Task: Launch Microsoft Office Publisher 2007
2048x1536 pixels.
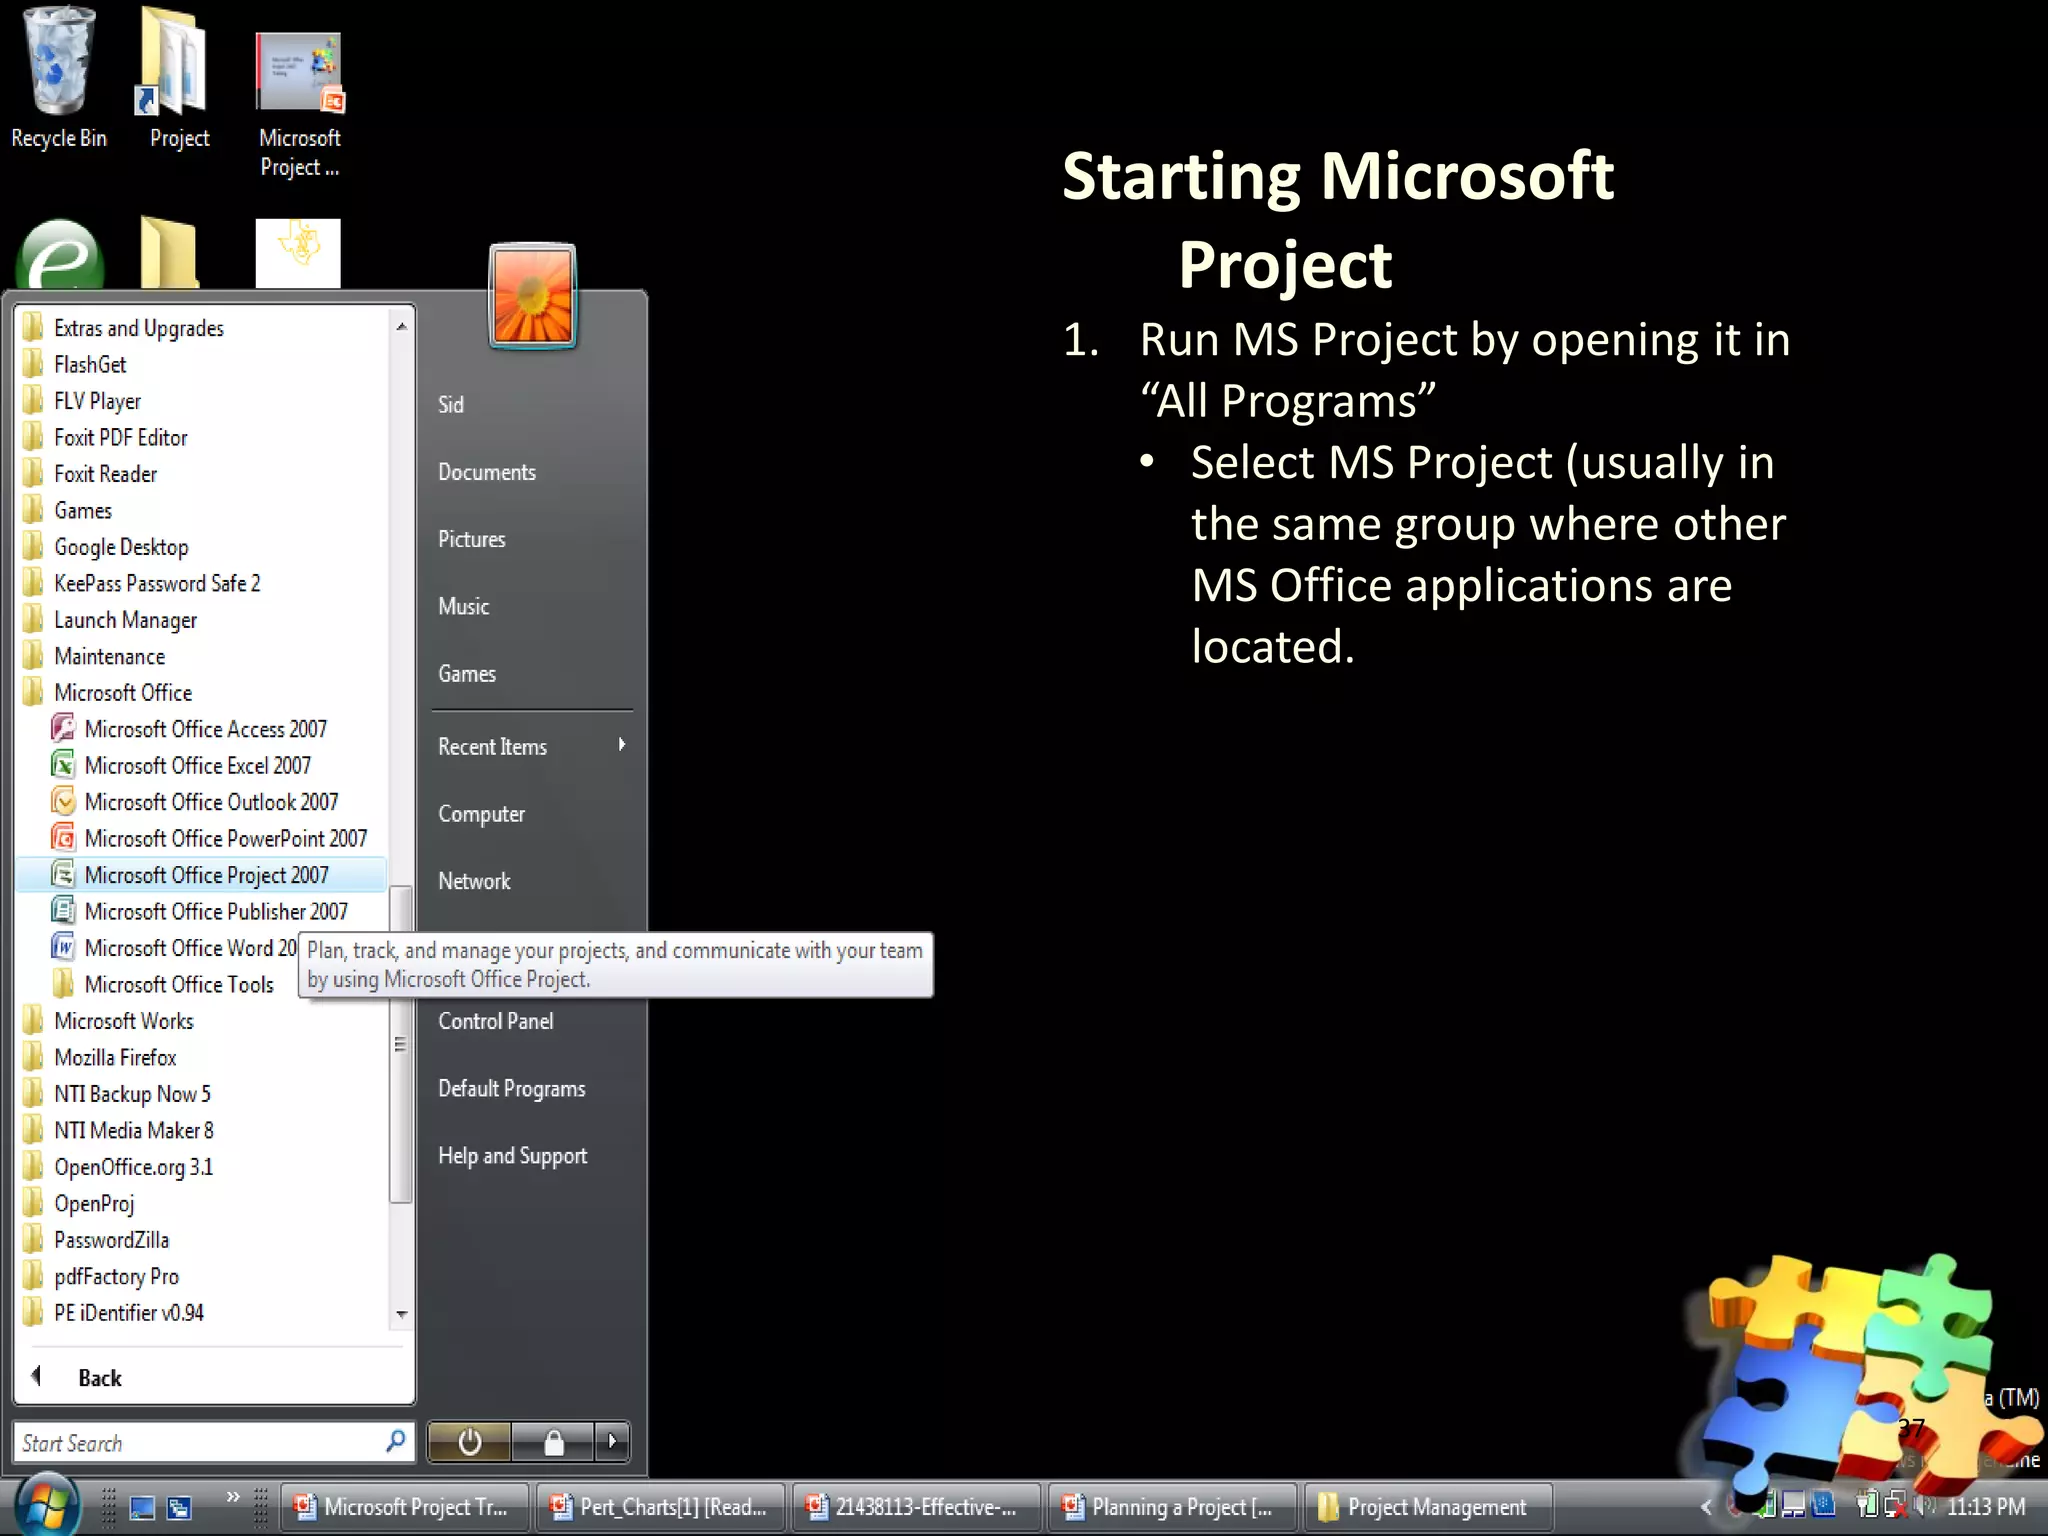Action: point(216,912)
